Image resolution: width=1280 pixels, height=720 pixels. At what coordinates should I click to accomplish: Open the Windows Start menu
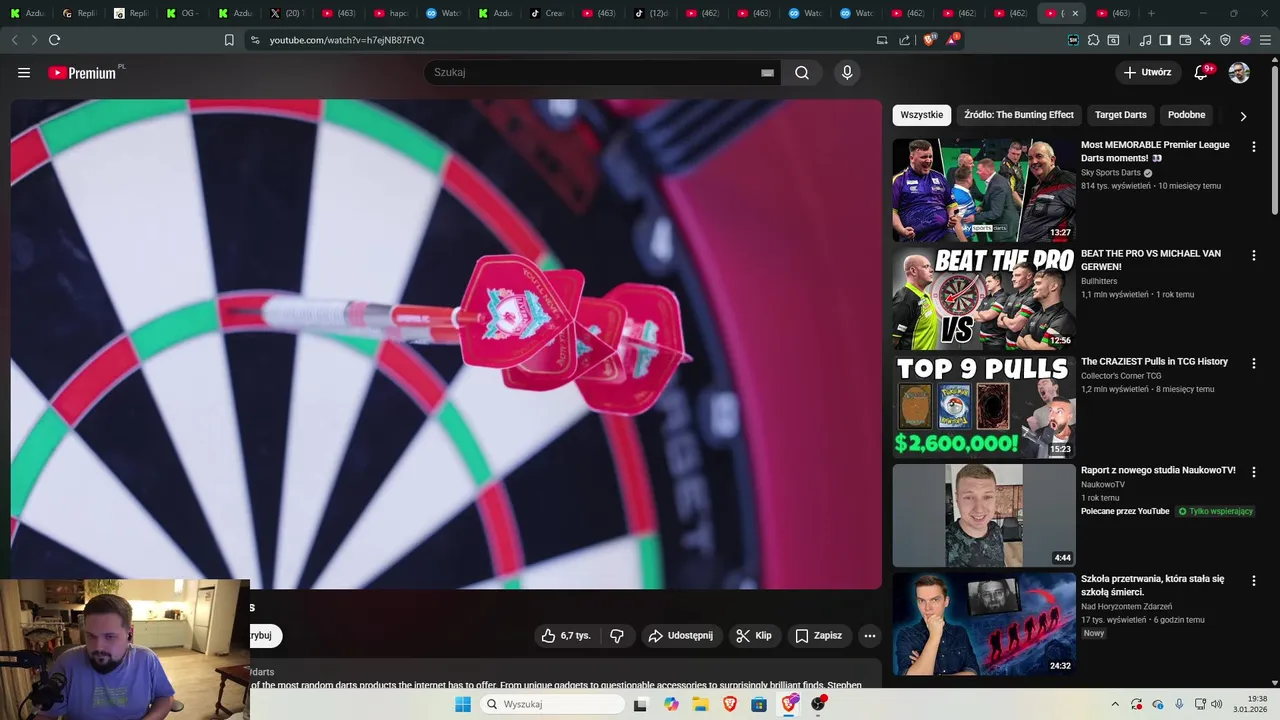pos(463,704)
